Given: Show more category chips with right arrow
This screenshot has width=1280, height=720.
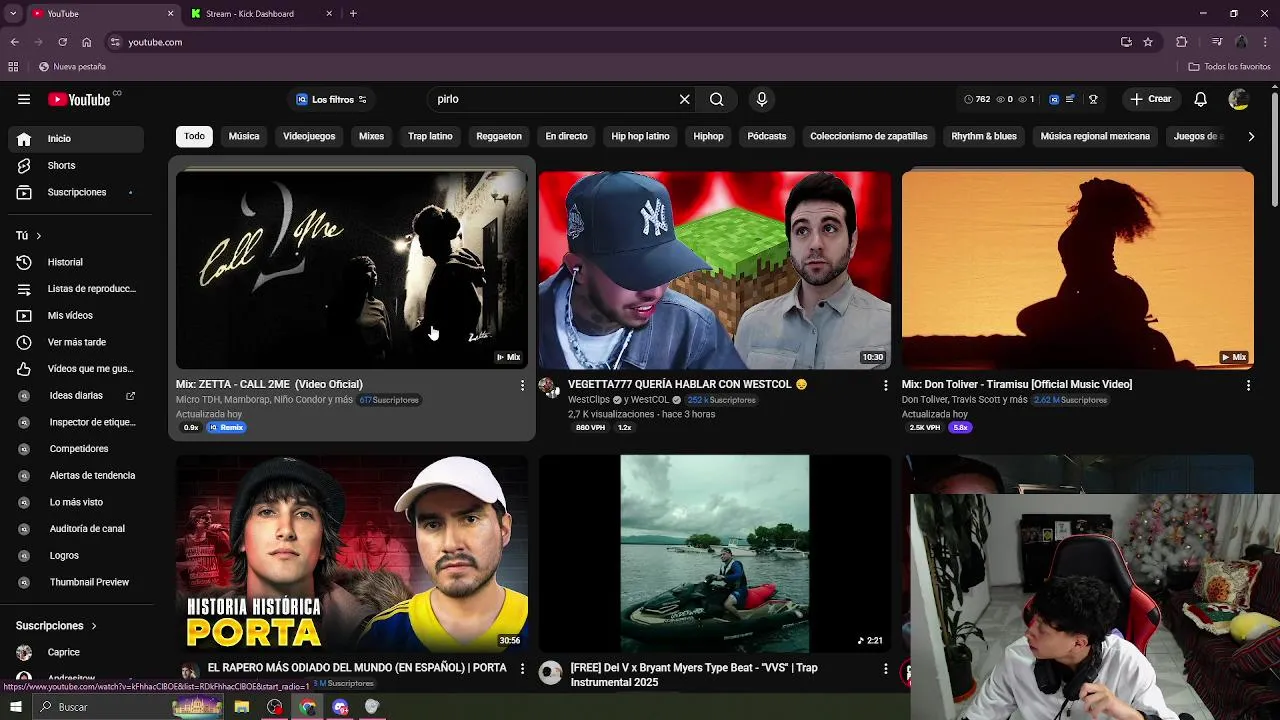Looking at the screenshot, I should 1251,136.
